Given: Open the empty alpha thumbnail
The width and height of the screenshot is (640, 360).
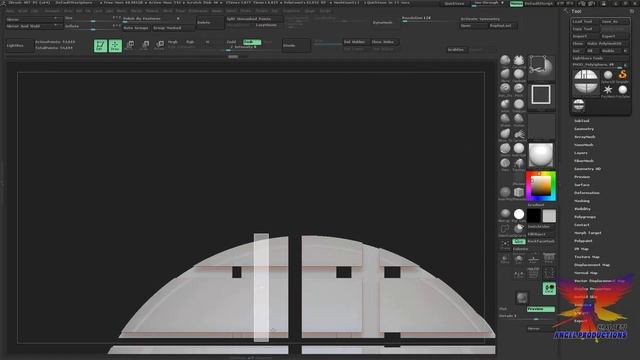Looking at the screenshot, I should click(541, 126).
